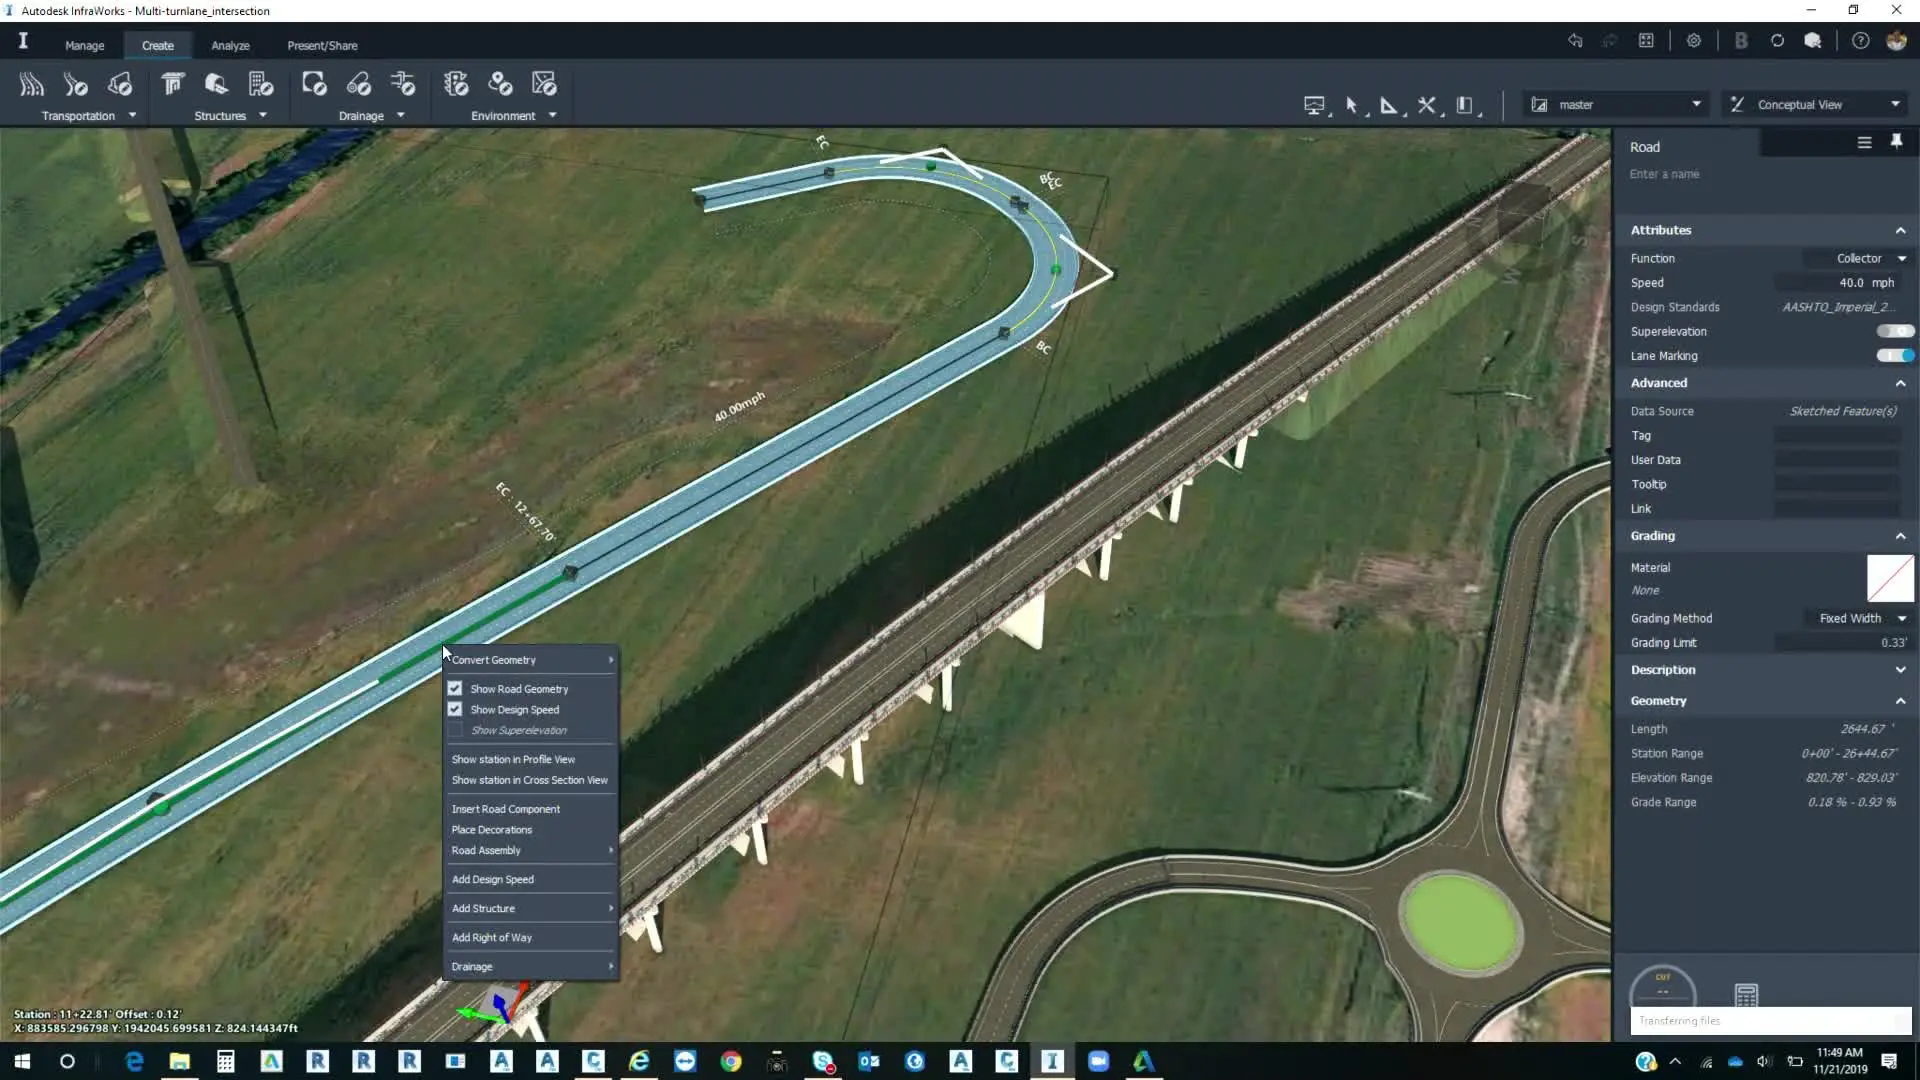Choose Place Decorations menu entry
This screenshot has width=1920, height=1080.
coord(531,830)
